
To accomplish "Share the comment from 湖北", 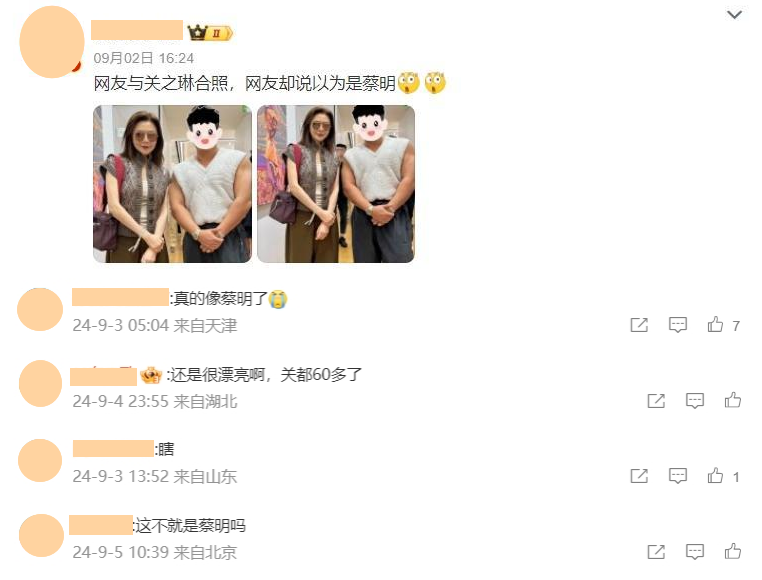I will (656, 401).
